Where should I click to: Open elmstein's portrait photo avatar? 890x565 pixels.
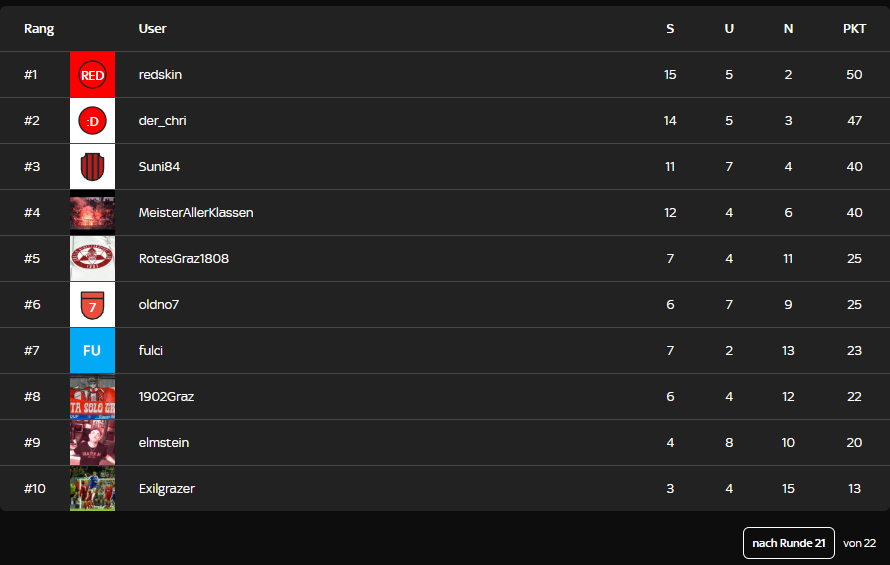(x=92, y=443)
